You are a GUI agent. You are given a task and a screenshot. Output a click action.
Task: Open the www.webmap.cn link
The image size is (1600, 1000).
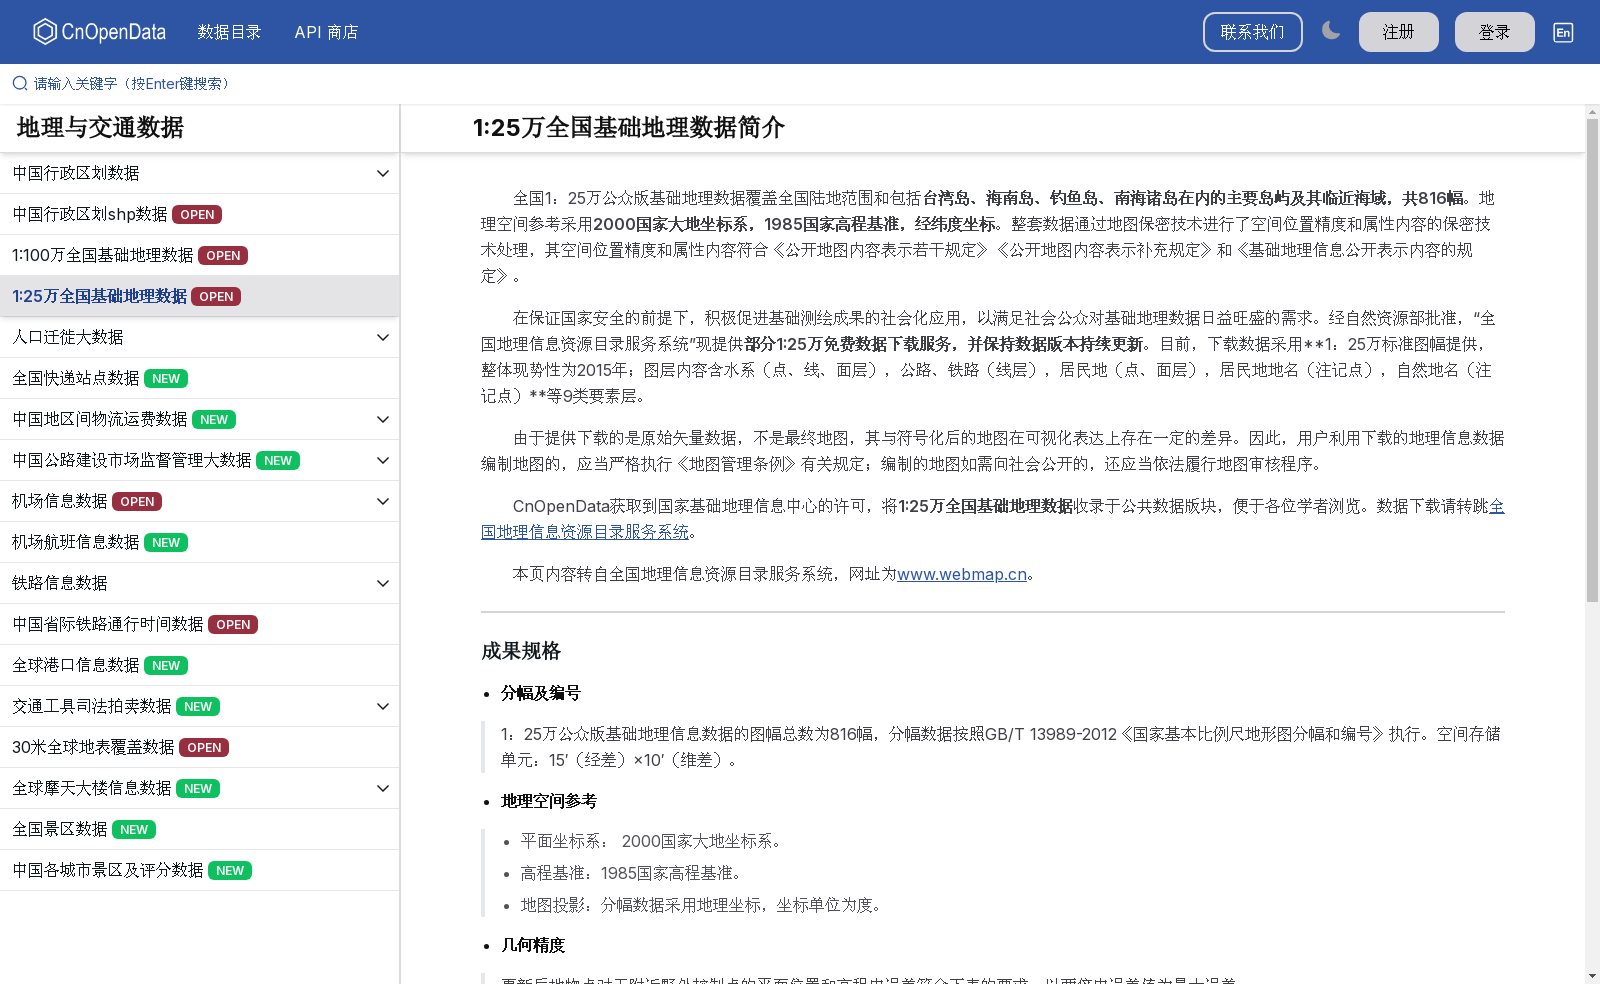click(x=962, y=574)
